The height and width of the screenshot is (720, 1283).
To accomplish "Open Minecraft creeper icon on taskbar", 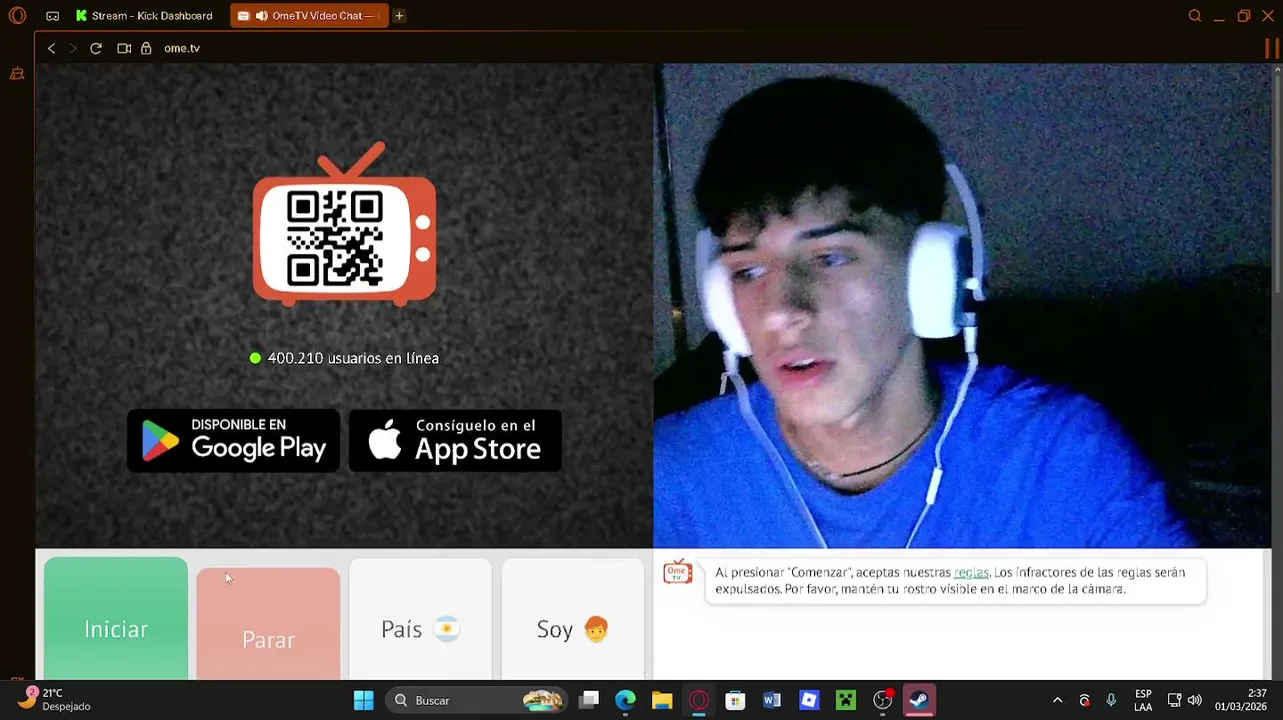I will tap(846, 700).
